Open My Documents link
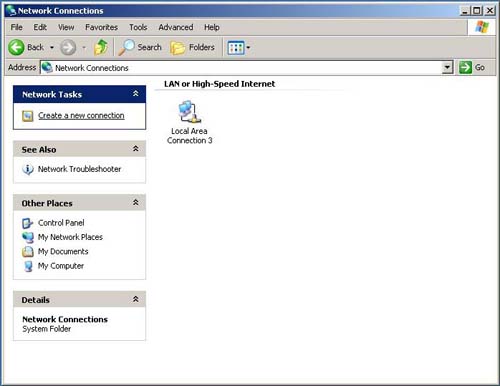This screenshot has width=500, height=386. click(63, 251)
